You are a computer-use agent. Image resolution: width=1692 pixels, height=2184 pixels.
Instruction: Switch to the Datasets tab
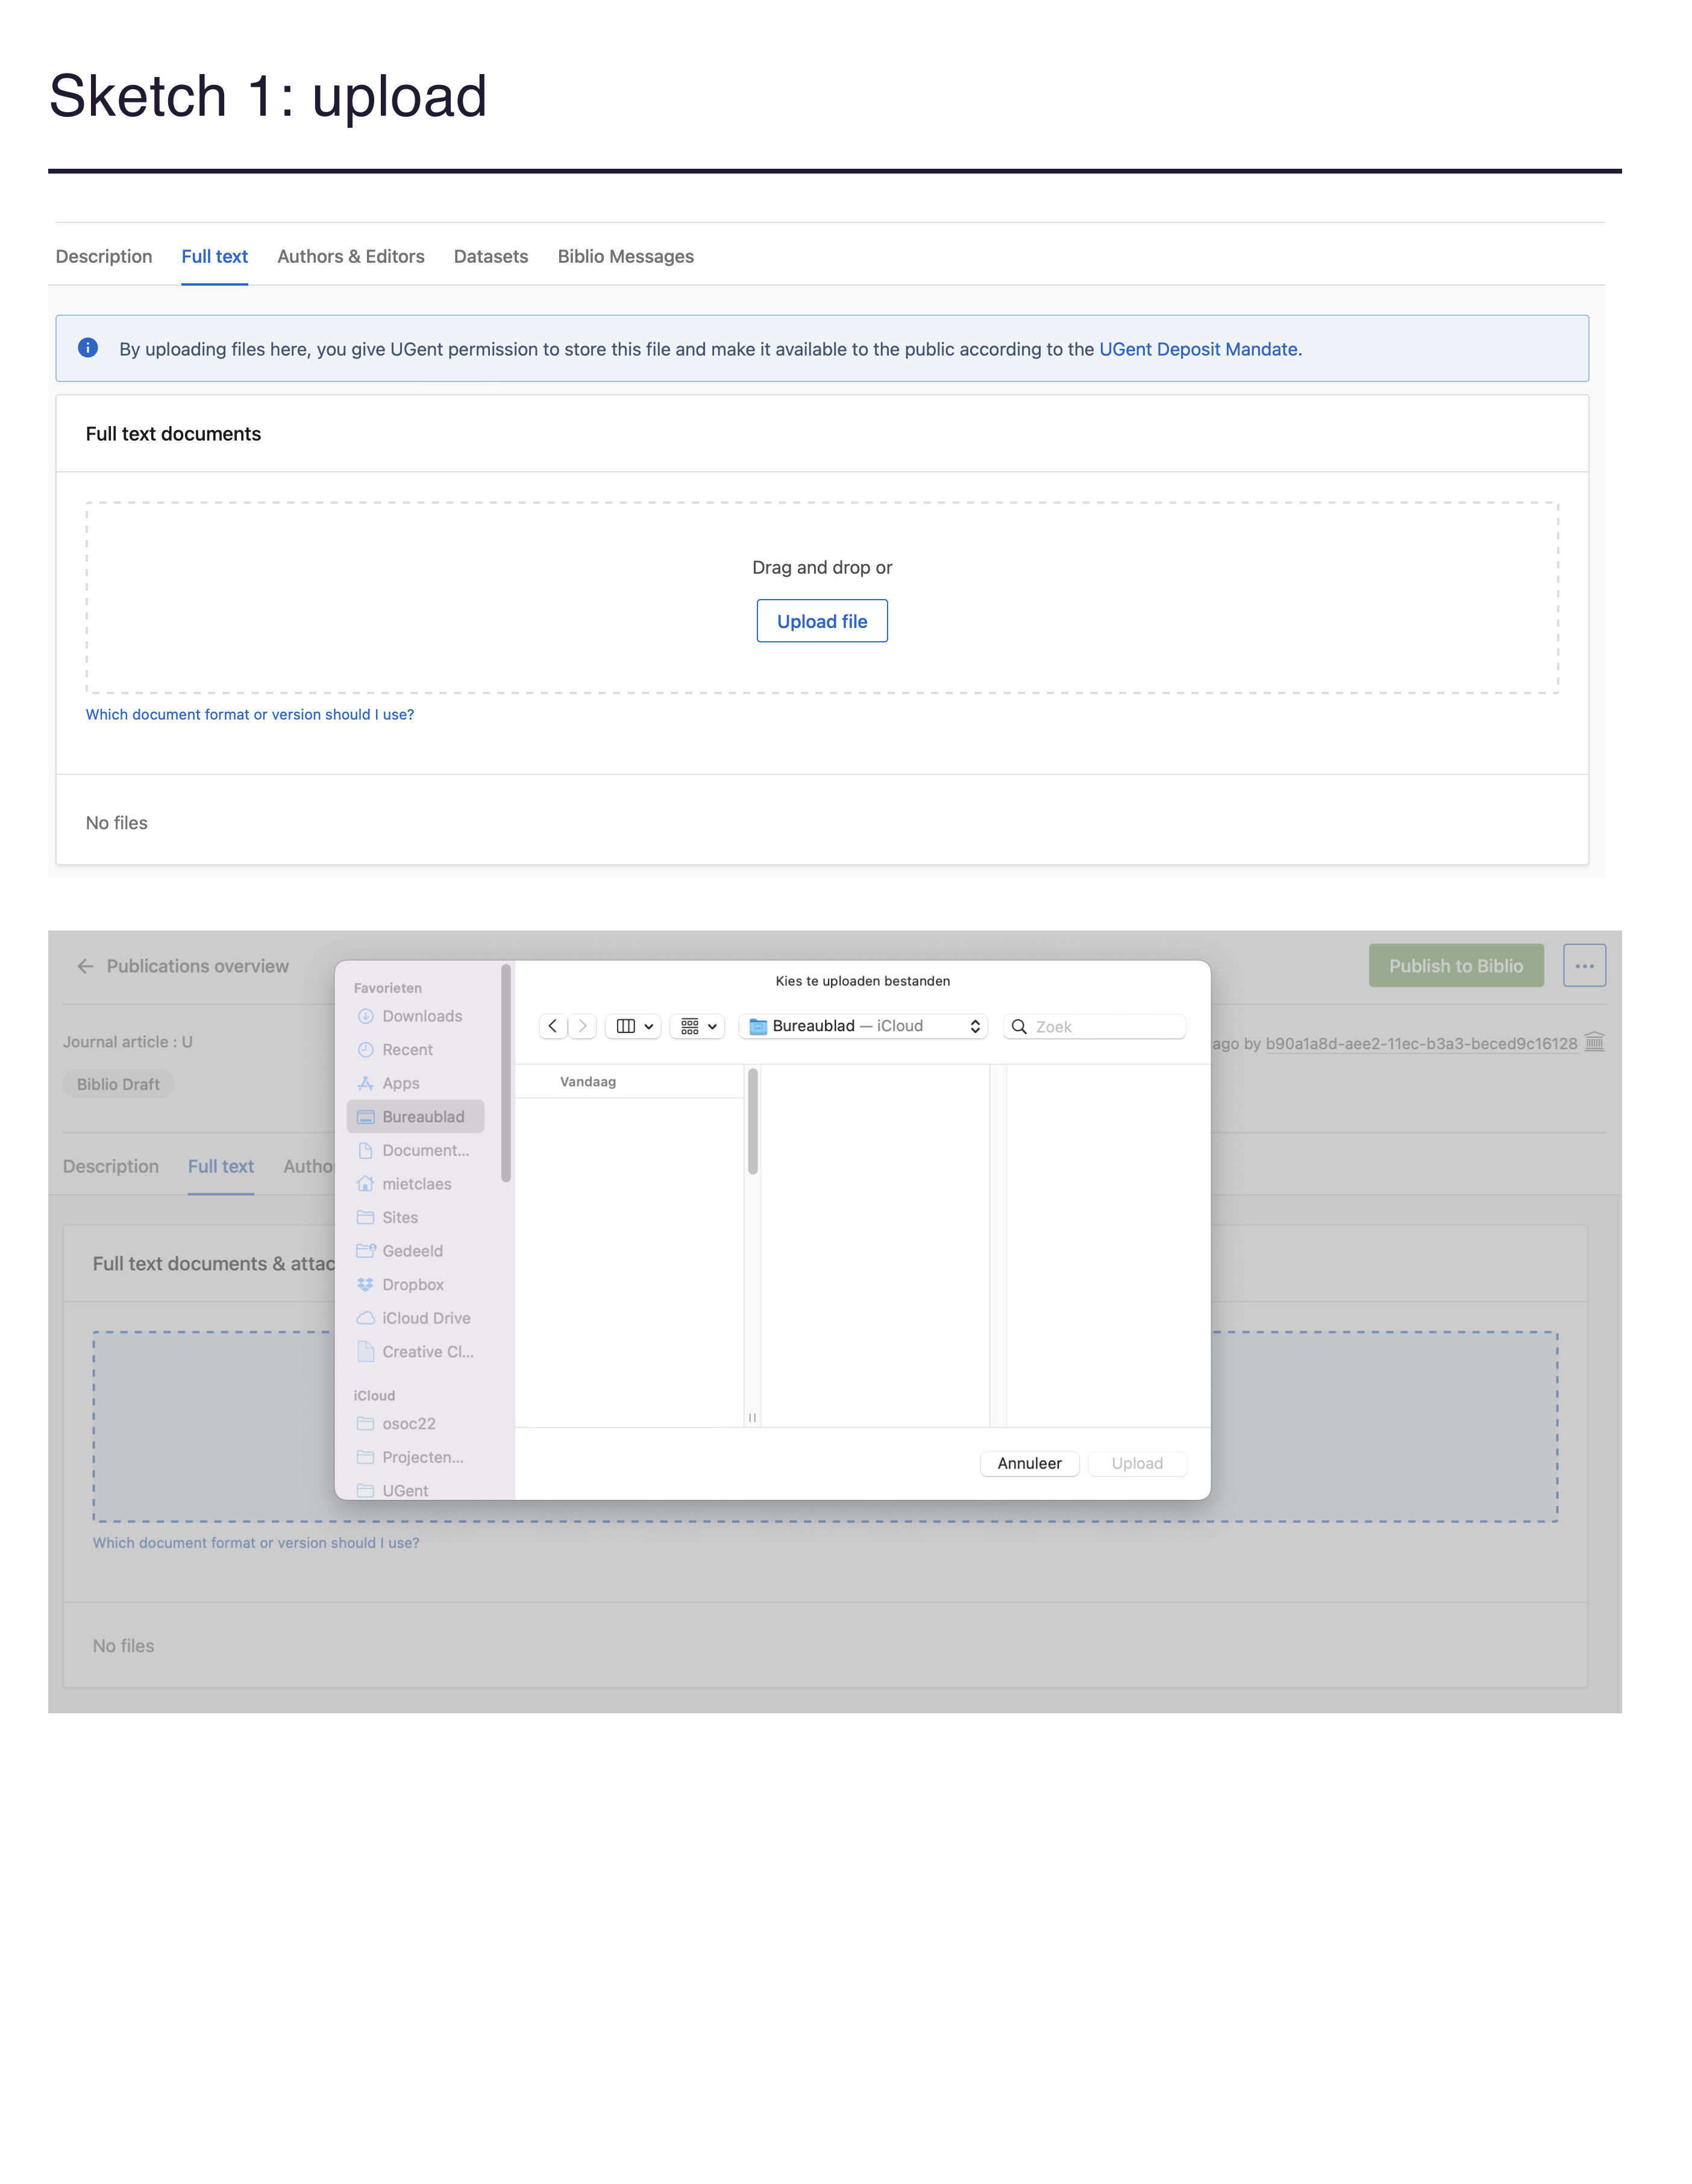pos(491,256)
